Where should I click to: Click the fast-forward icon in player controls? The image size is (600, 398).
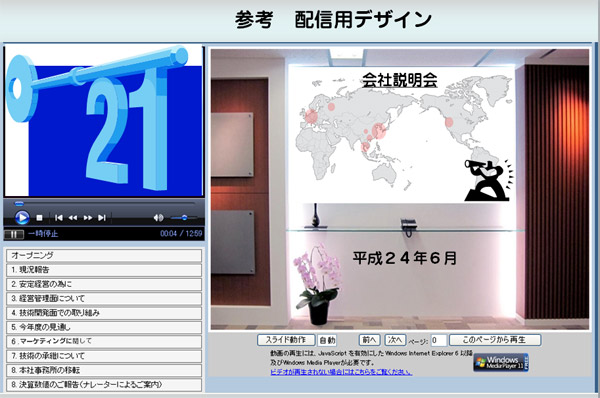[x=88, y=218]
